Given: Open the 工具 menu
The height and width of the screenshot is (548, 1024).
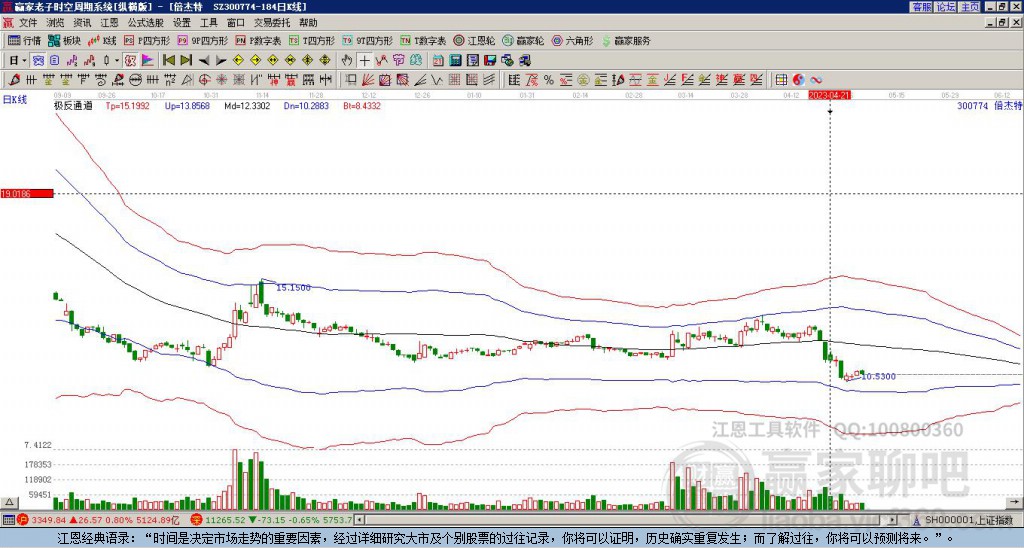Looking at the screenshot, I should 208,23.
